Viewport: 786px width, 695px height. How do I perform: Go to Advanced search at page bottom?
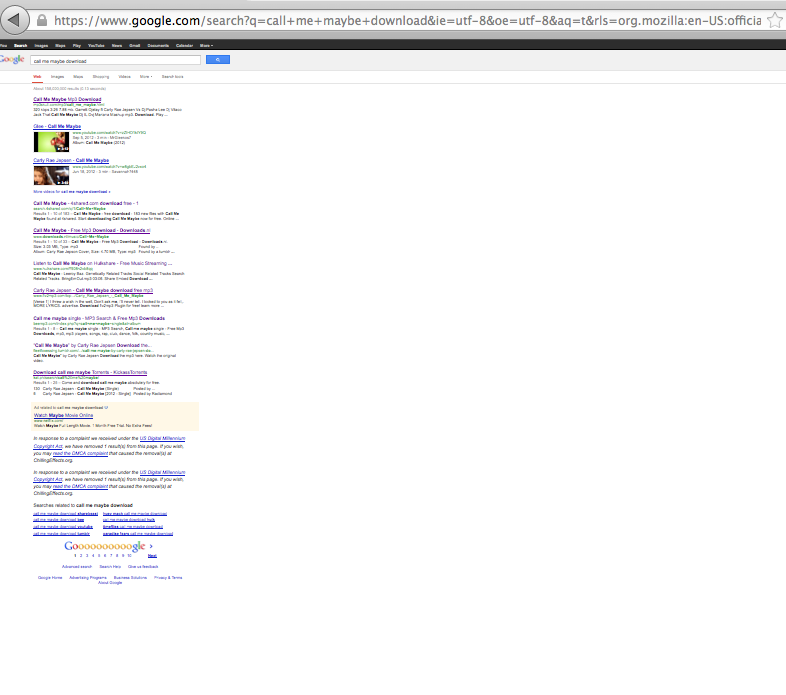[76, 566]
